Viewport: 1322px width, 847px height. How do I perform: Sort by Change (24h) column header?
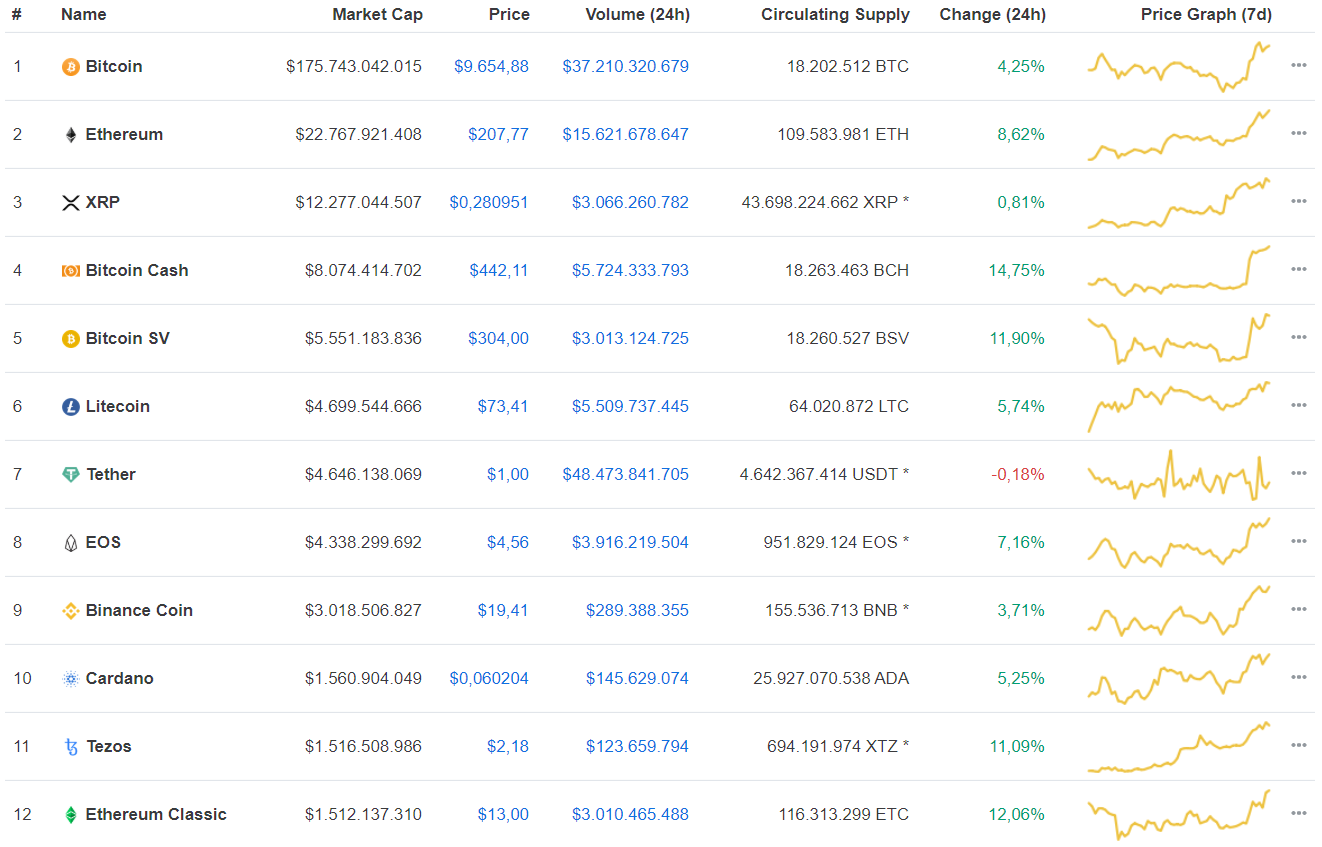(992, 14)
